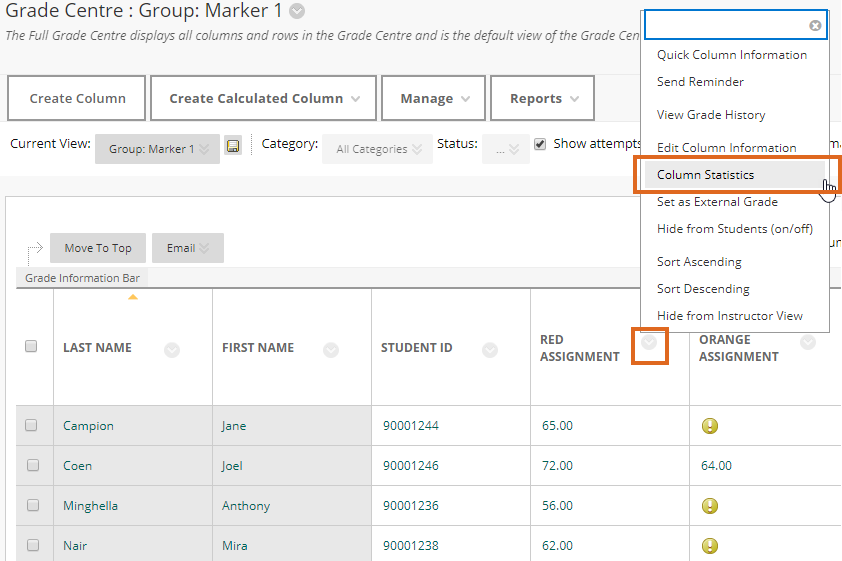Choose Set as External Grade
This screenshot has height=561, width=842.
point(717,202)
